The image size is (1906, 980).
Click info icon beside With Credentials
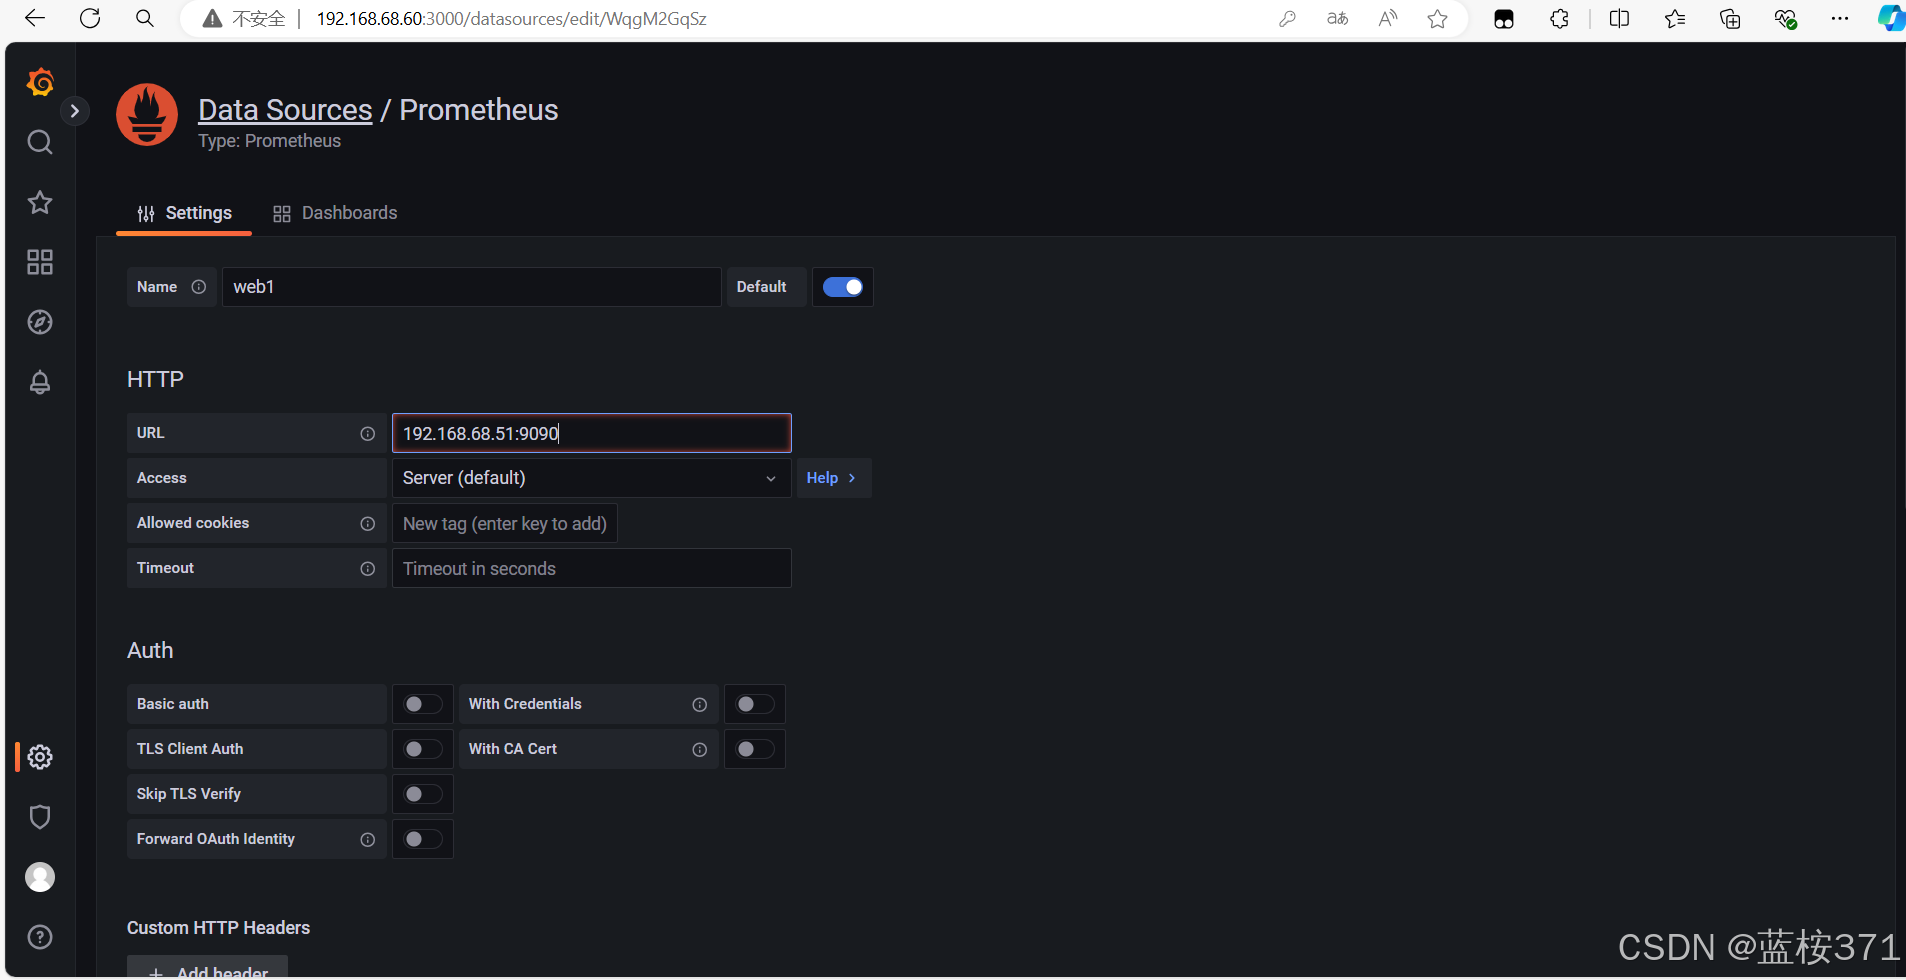(x=700, y=705)
